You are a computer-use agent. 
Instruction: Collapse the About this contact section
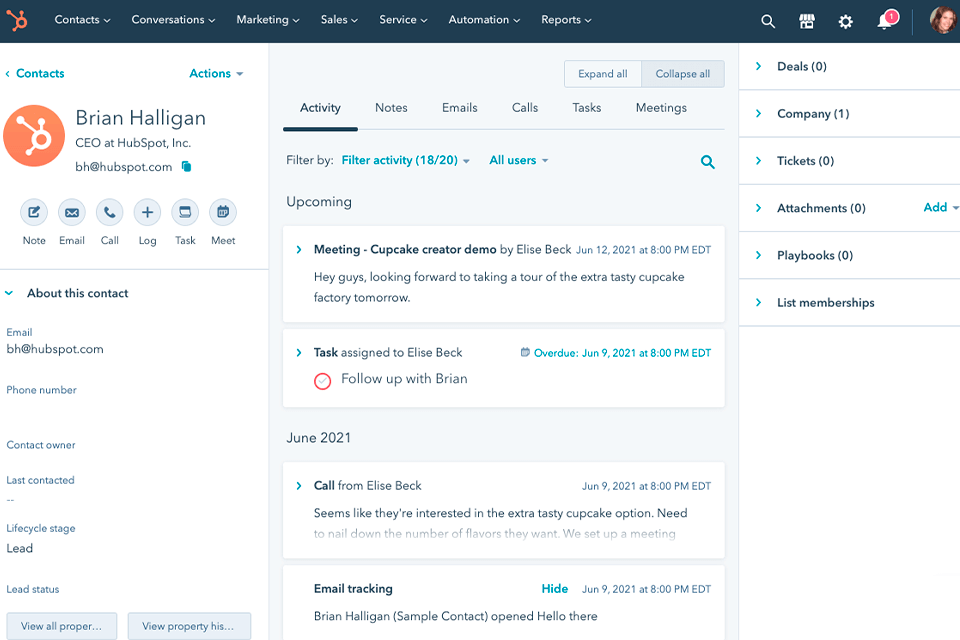click(9, 293)
